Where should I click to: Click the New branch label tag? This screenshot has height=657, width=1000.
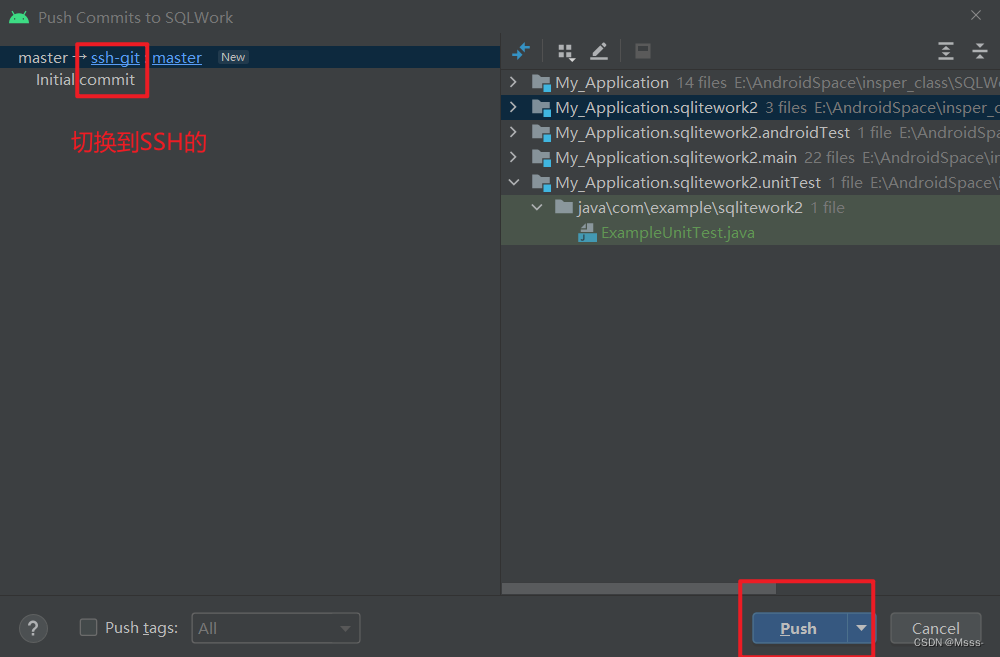(233, 57)
